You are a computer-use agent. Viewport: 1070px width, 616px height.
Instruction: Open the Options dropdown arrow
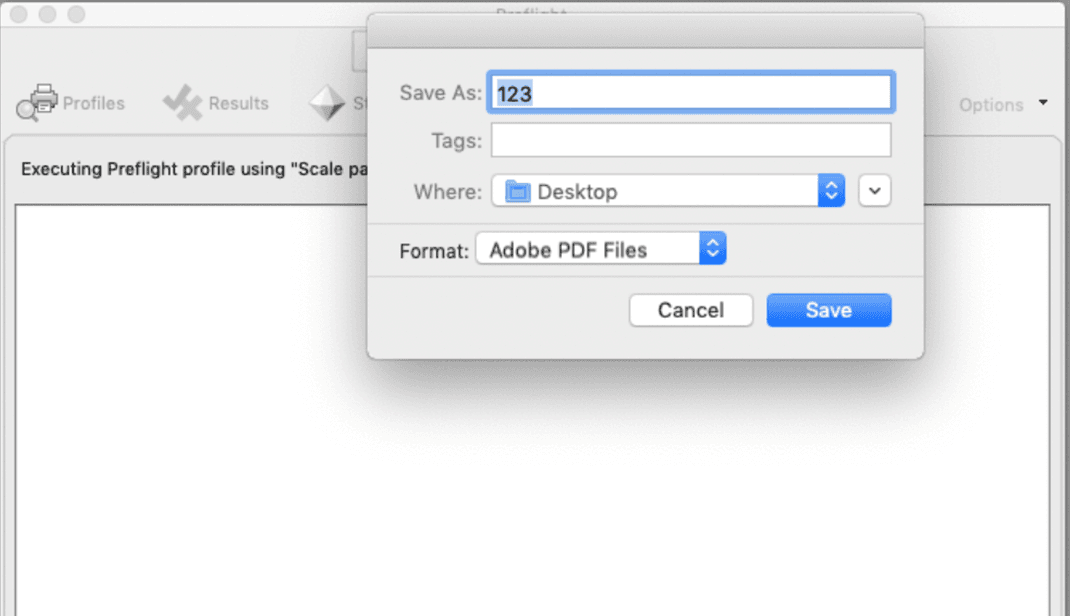click(x=1043, y=103)
